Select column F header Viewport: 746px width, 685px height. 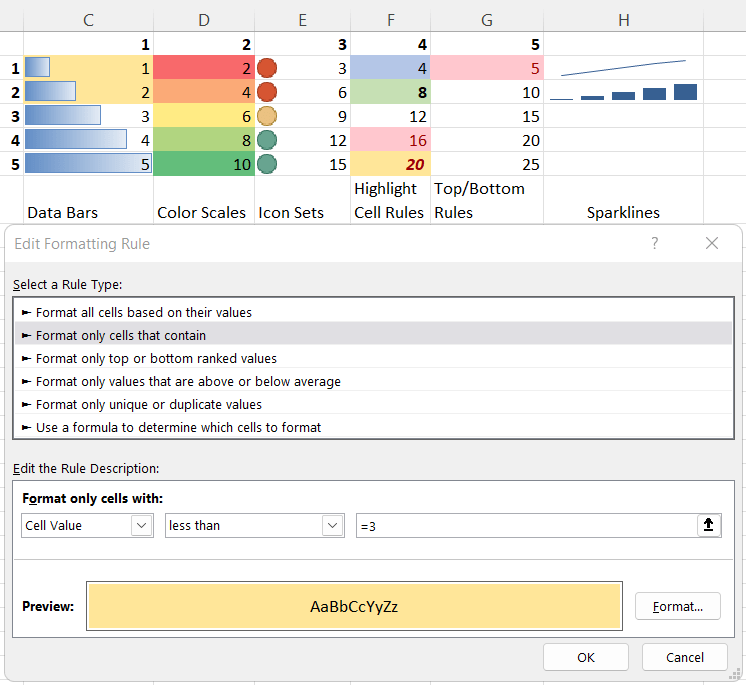[391, 20]
